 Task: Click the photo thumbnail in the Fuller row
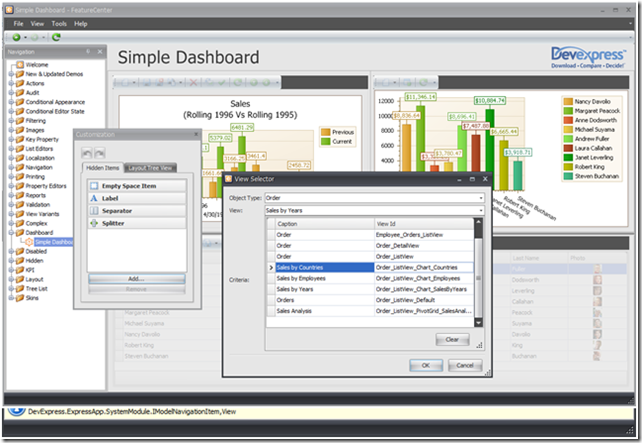click(597, 269)
